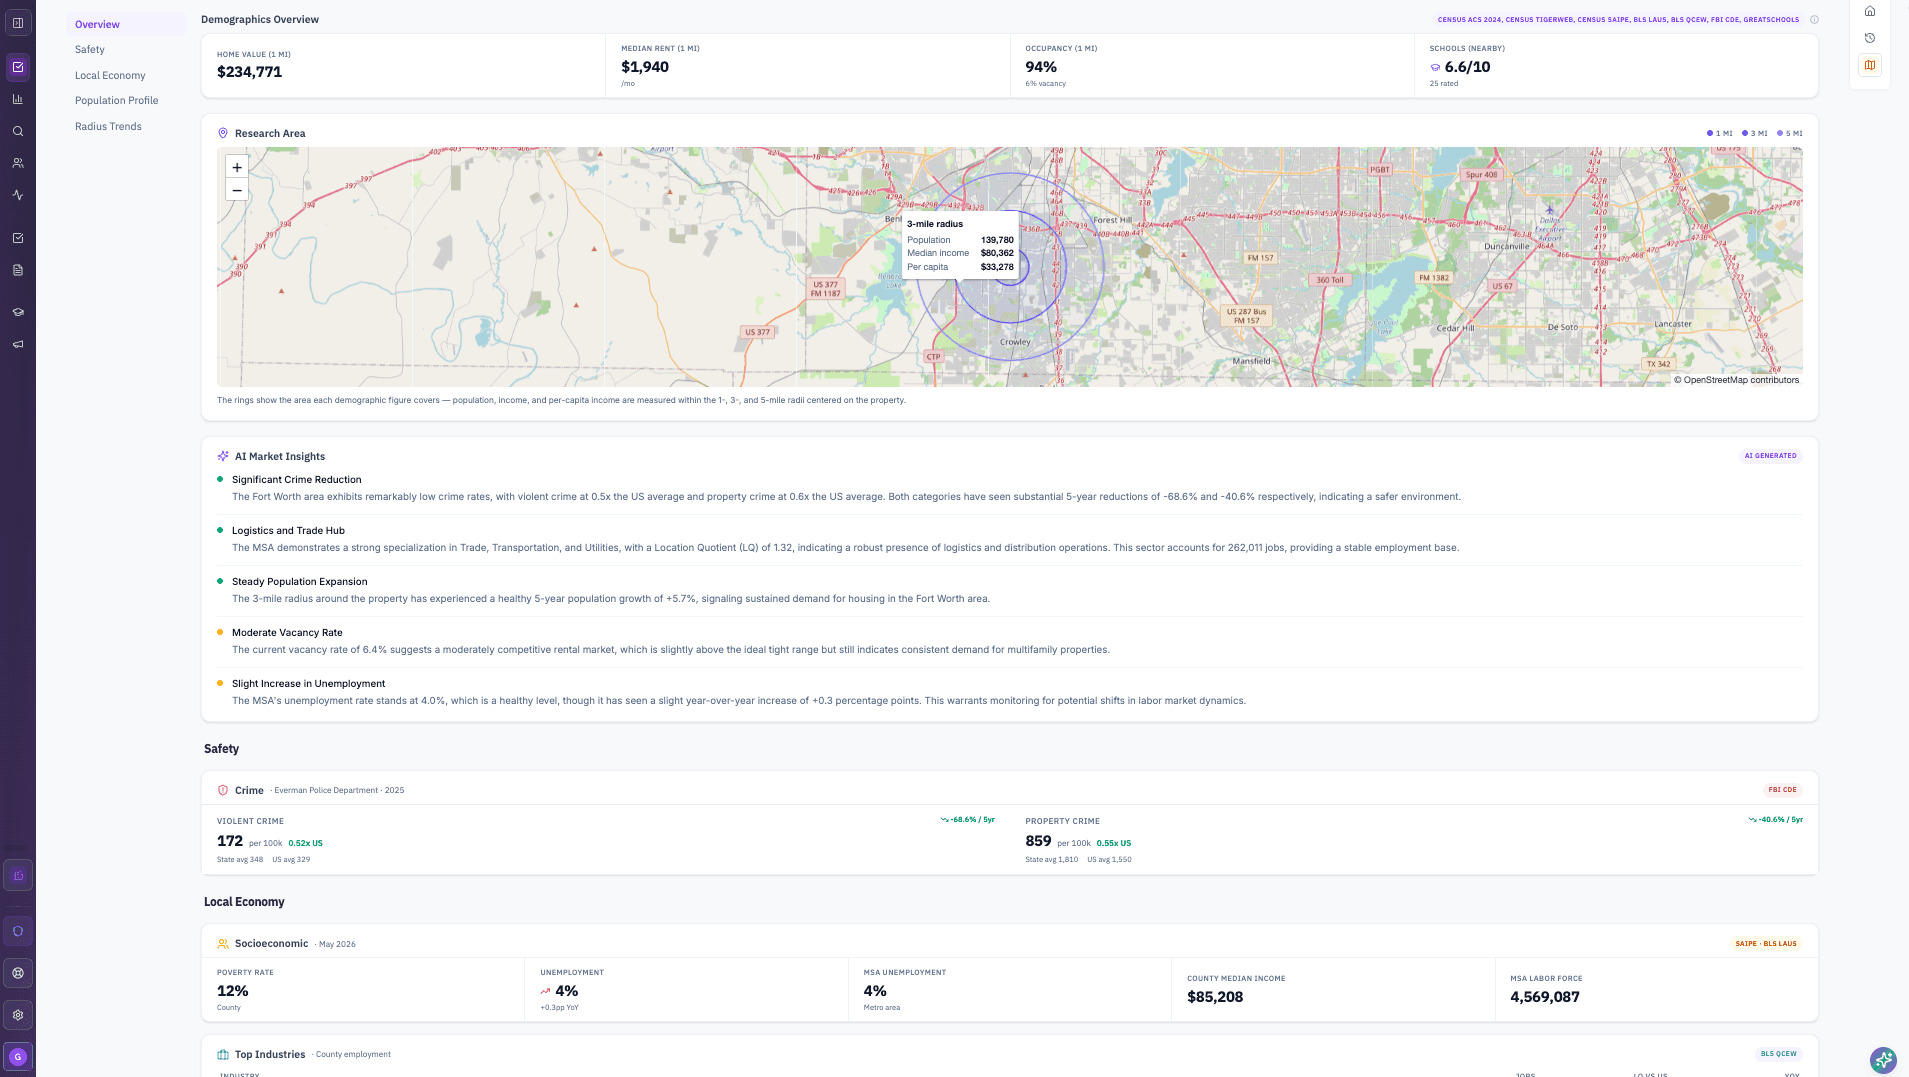Click the home icon in right rail
1909x1077 pixels.
tap(1870, 11)
